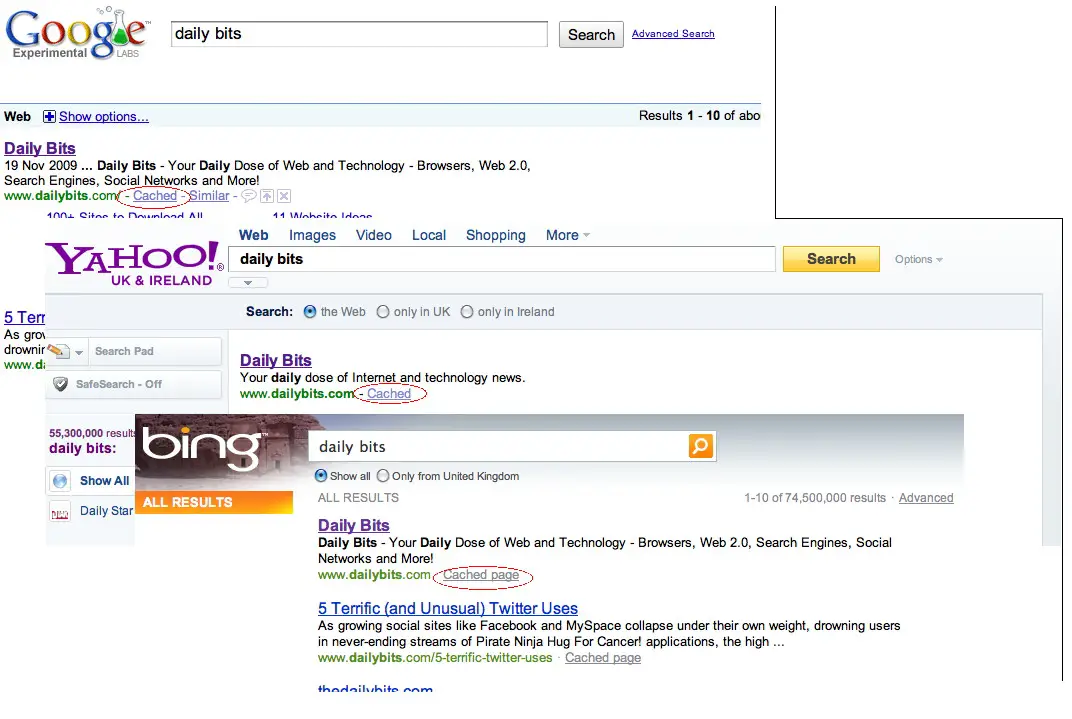Click Bing's orange ALL RESULTS tab
Screen dimensions: 1072x719
(x=214, y=502)
